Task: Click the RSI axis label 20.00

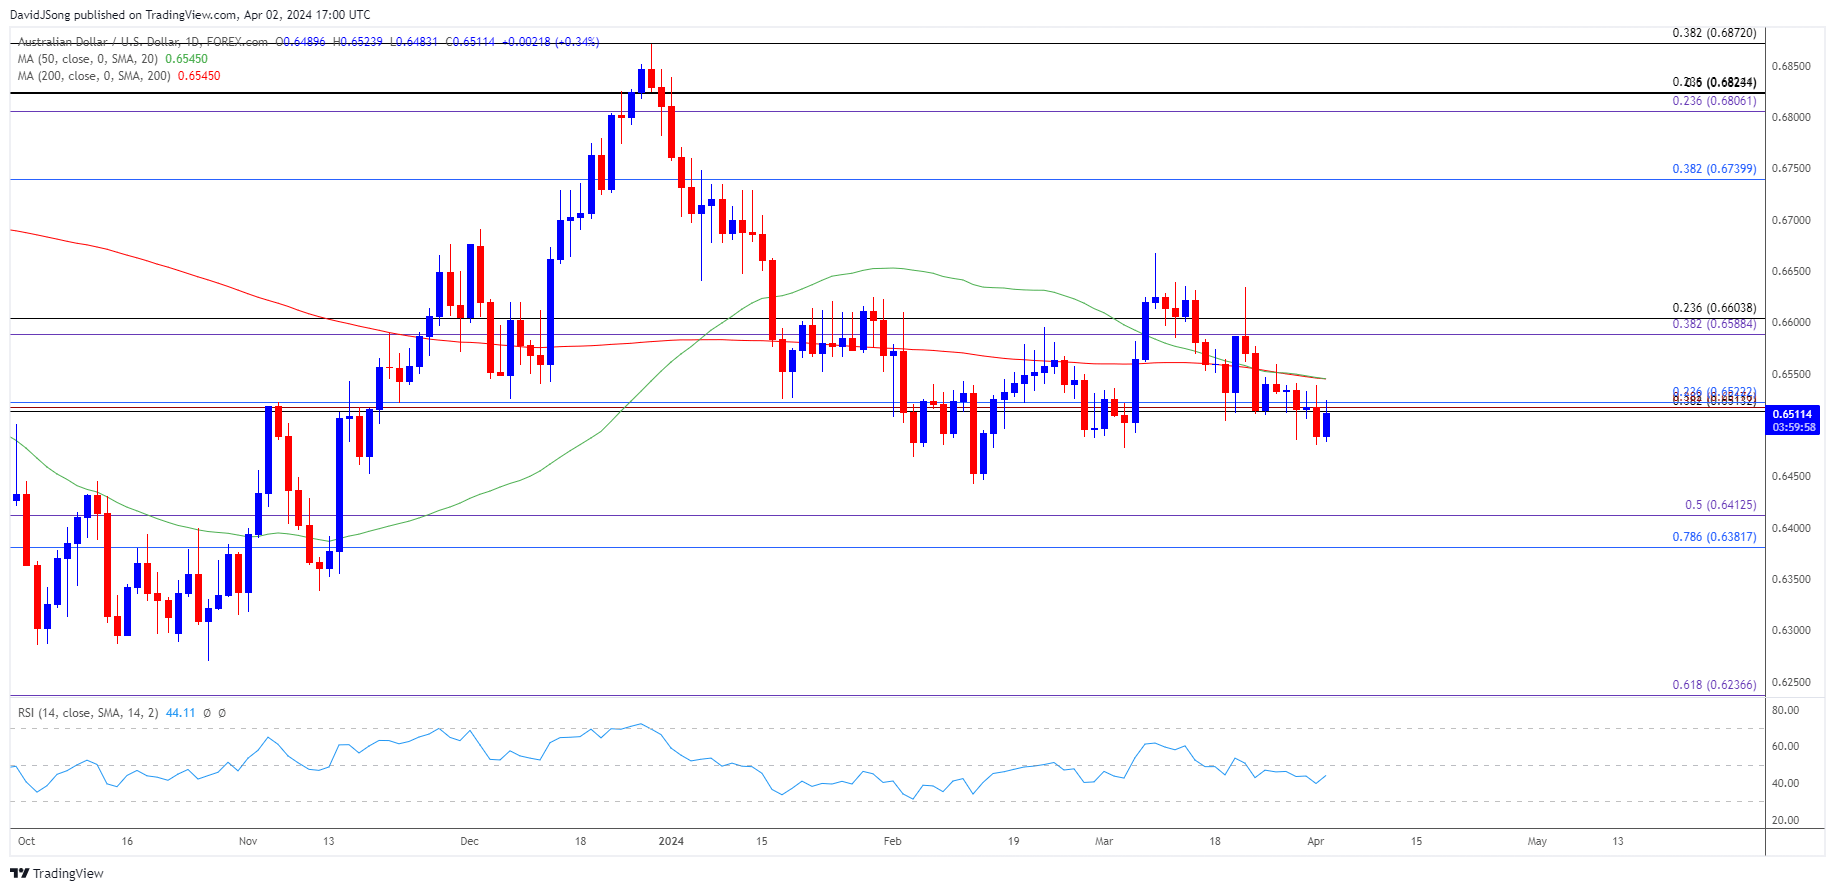Action: [1785, 820]
